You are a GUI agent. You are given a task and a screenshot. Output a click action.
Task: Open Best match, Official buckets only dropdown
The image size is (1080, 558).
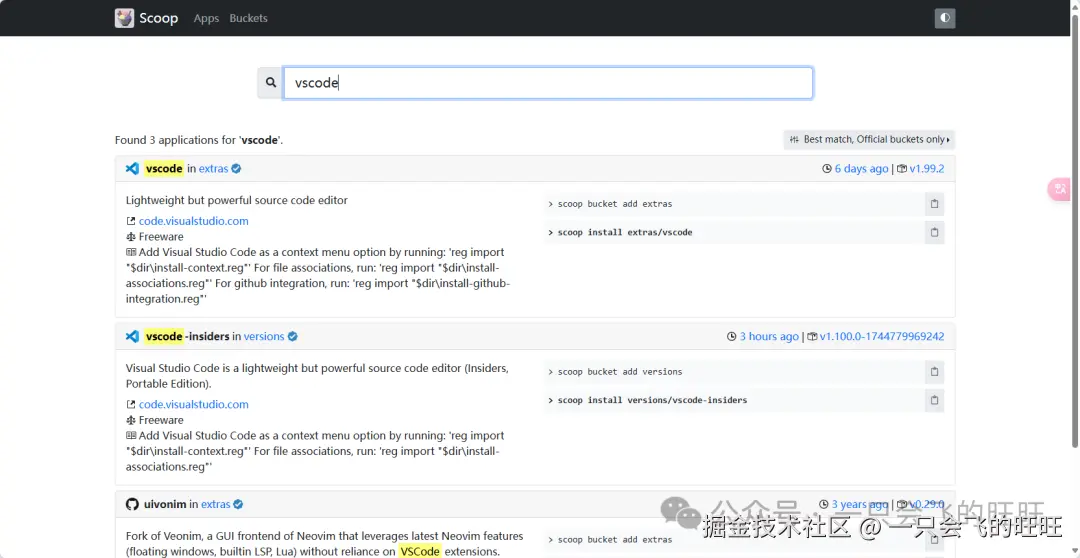869,139
